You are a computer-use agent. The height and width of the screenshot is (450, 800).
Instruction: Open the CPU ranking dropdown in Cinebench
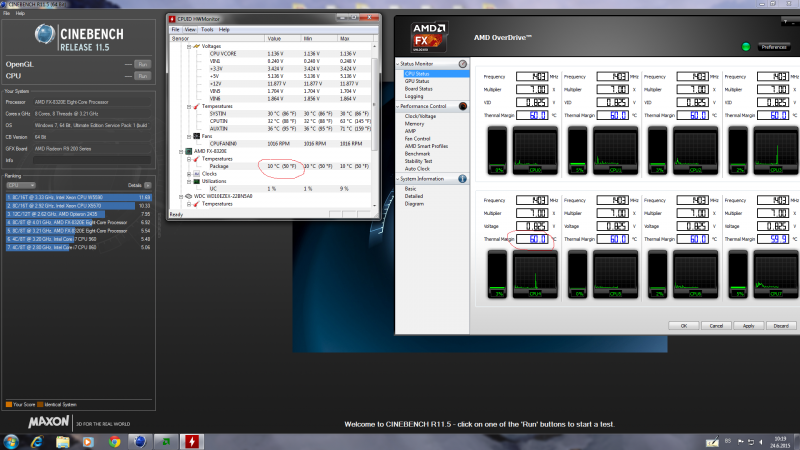point(21,185)
